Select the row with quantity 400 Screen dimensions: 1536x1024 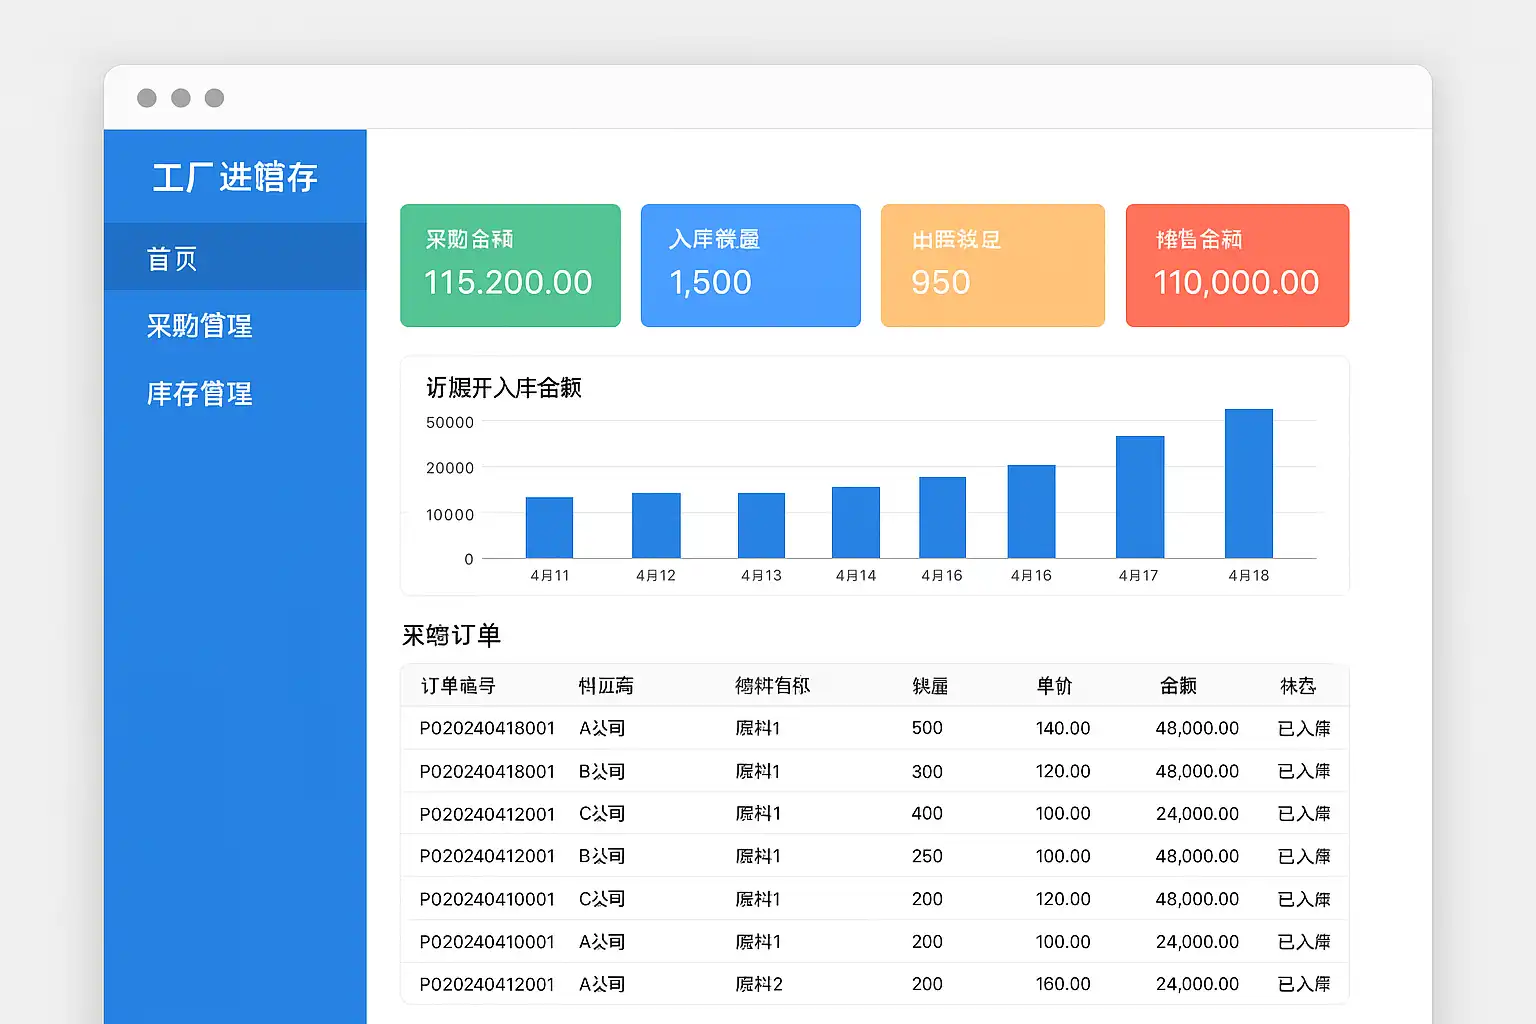click(x=875, y=813)
